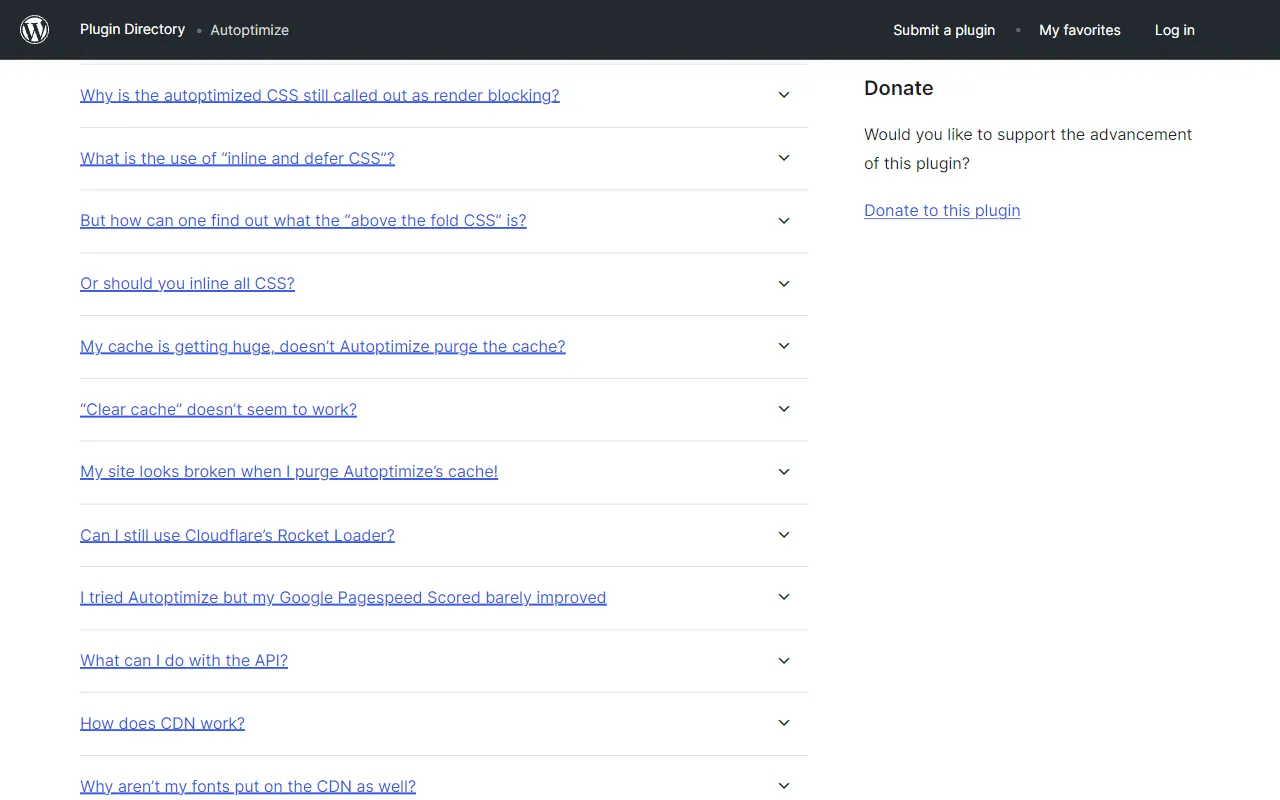Expand chevron next to inline all CSS question
The image size is (1280, 800).
click(784, 284)
